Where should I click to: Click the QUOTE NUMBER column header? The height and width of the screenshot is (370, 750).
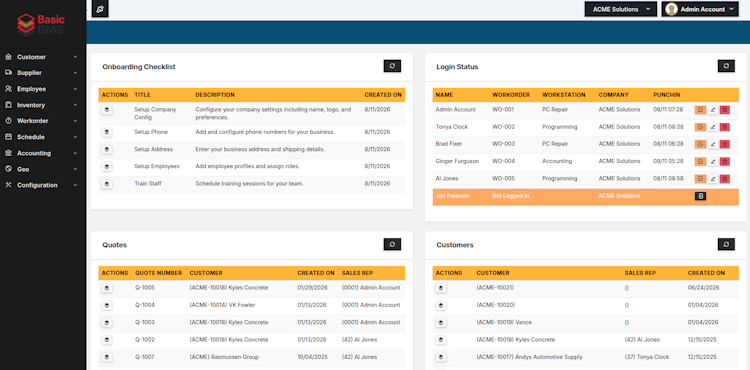tap(158, 273)
